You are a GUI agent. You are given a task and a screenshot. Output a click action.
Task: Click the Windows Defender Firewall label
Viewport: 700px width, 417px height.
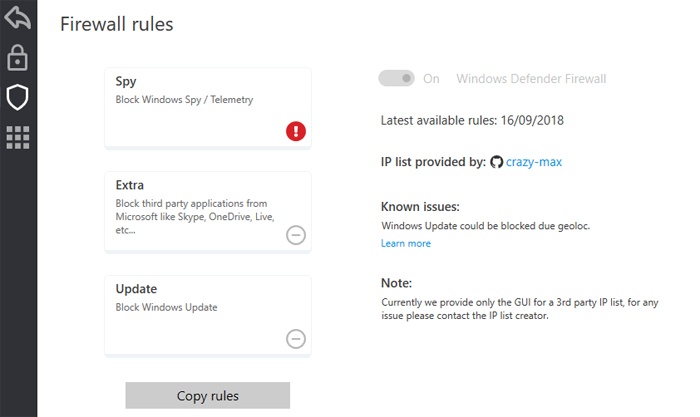[x=531, y=78]
